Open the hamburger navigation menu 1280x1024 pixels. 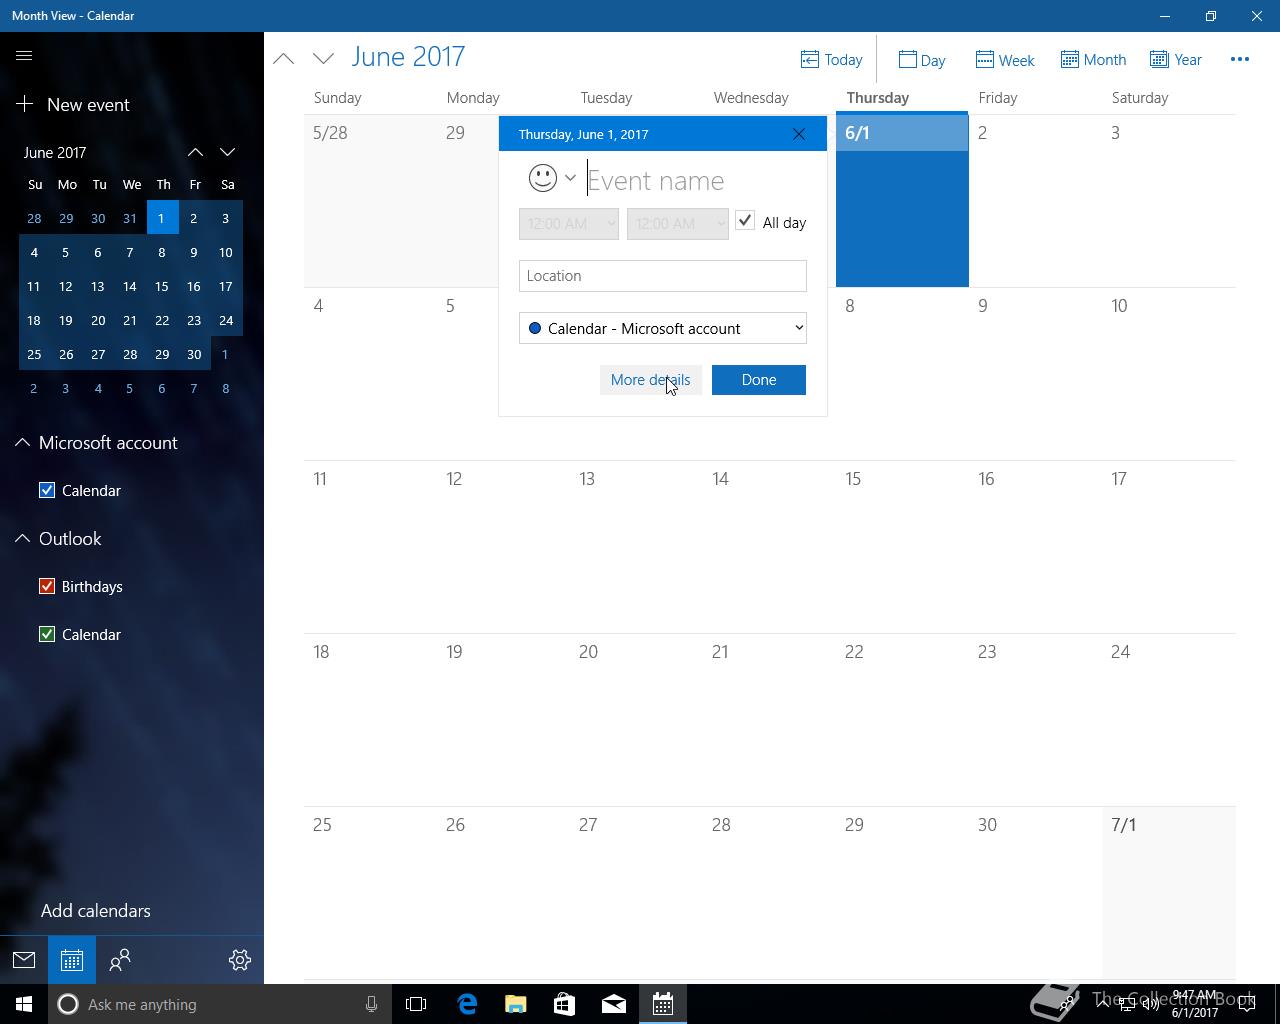coord(24,56)
